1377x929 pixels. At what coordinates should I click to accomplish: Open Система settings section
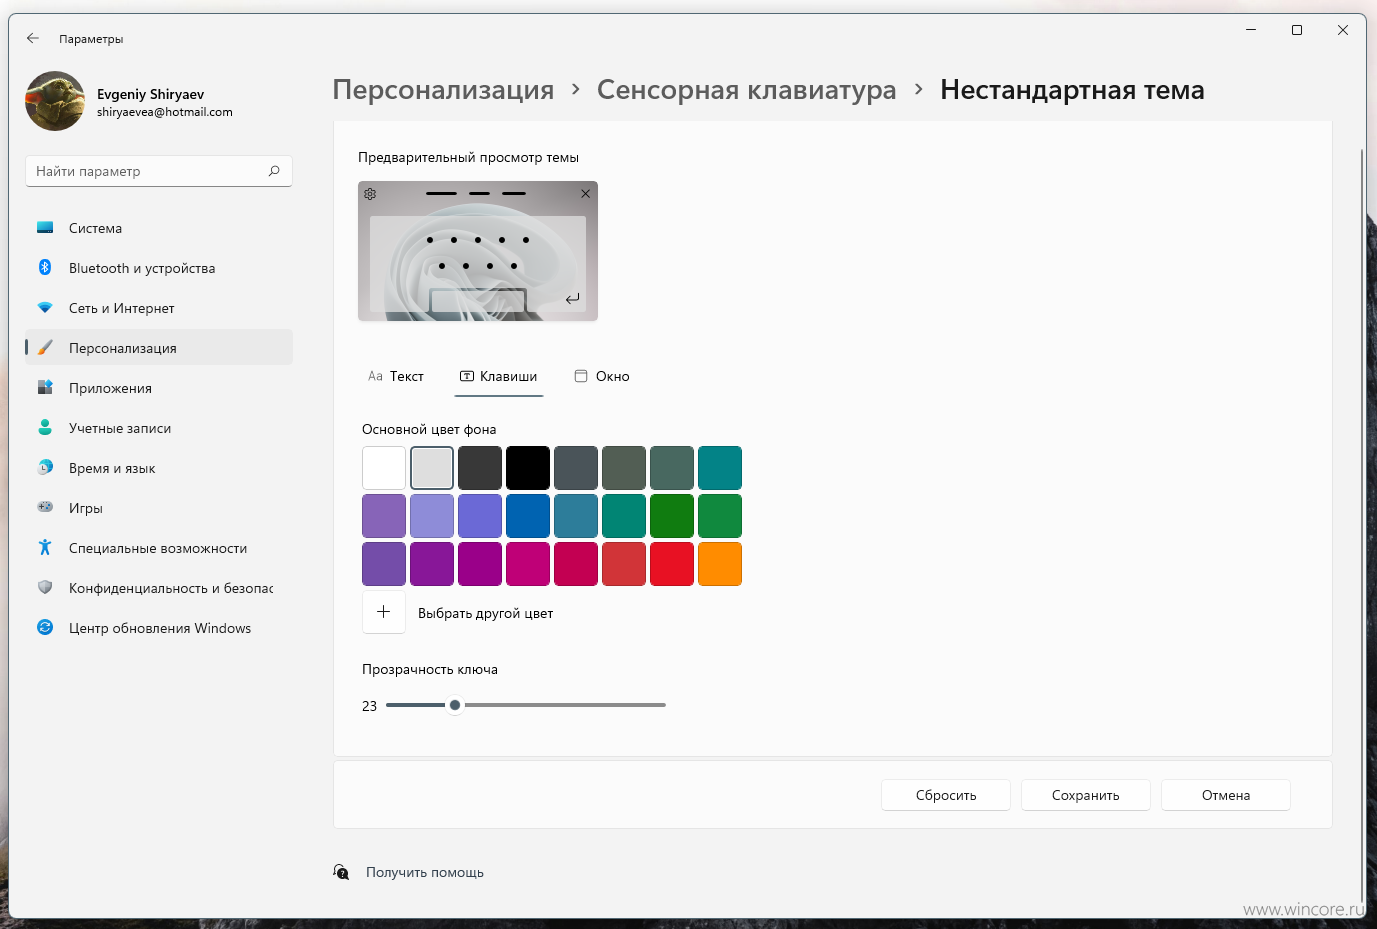(159, 228)
